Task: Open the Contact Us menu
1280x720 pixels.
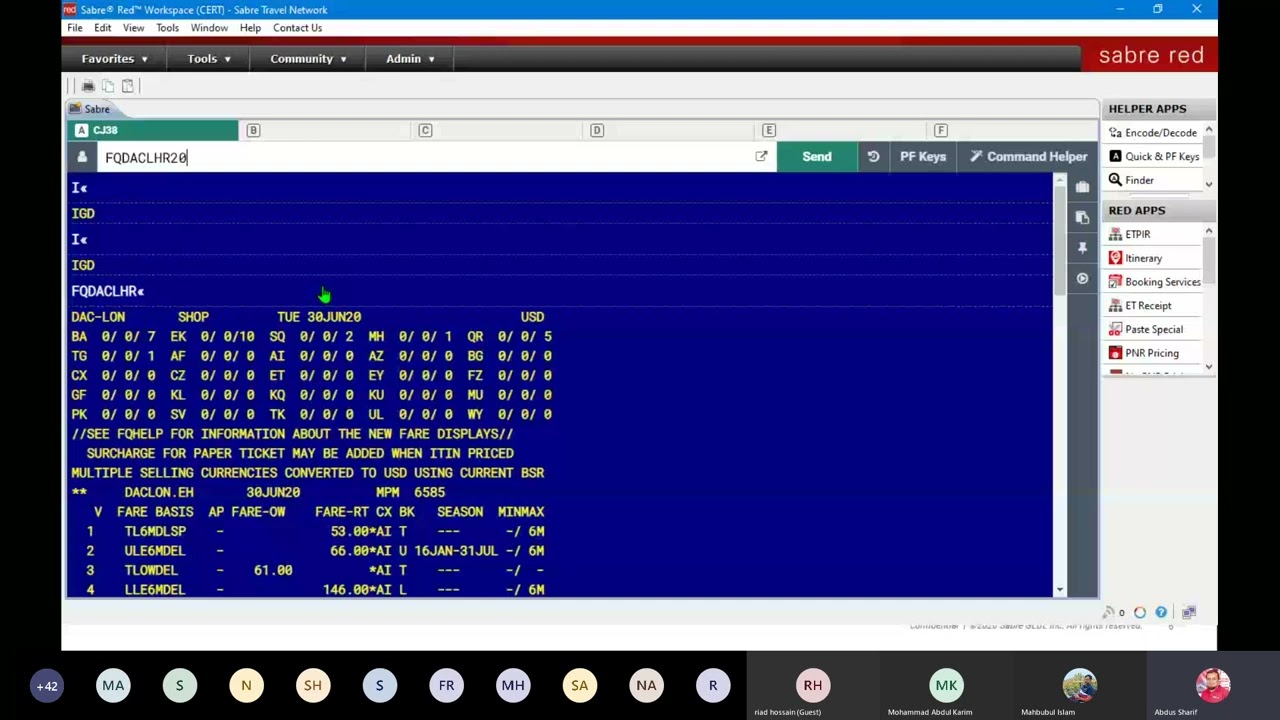Action: coord(297,28)
